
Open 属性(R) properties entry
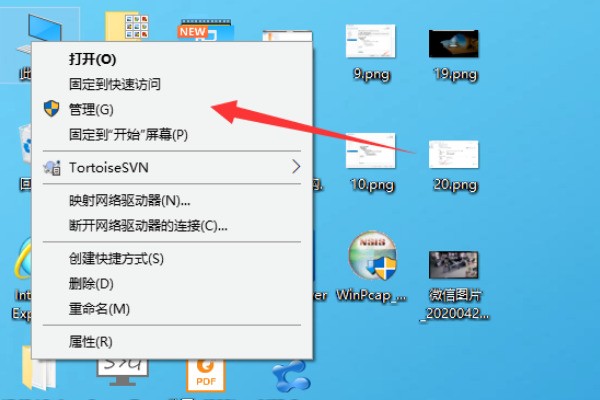(x=172, y=342)
